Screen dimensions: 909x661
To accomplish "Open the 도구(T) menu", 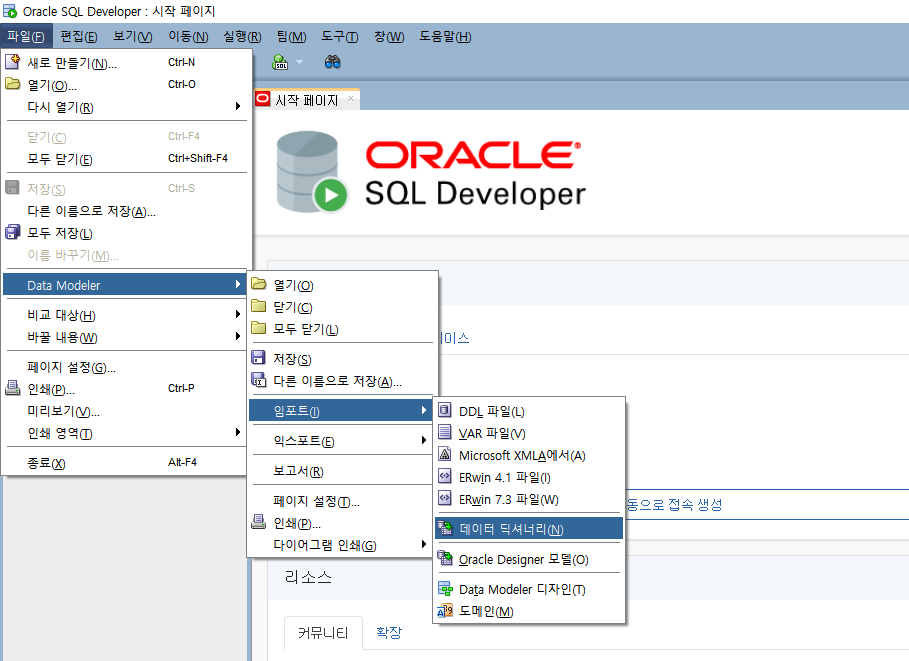I will tap(340, 37).
